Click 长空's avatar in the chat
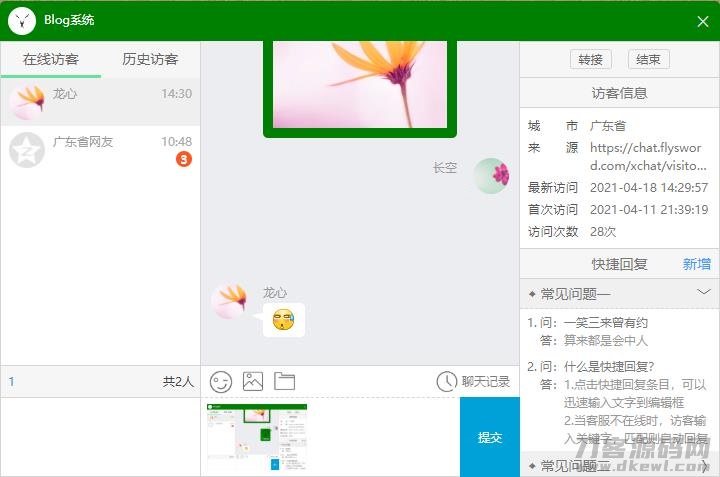Screen dimensions: 720x477 coord(490,175)
